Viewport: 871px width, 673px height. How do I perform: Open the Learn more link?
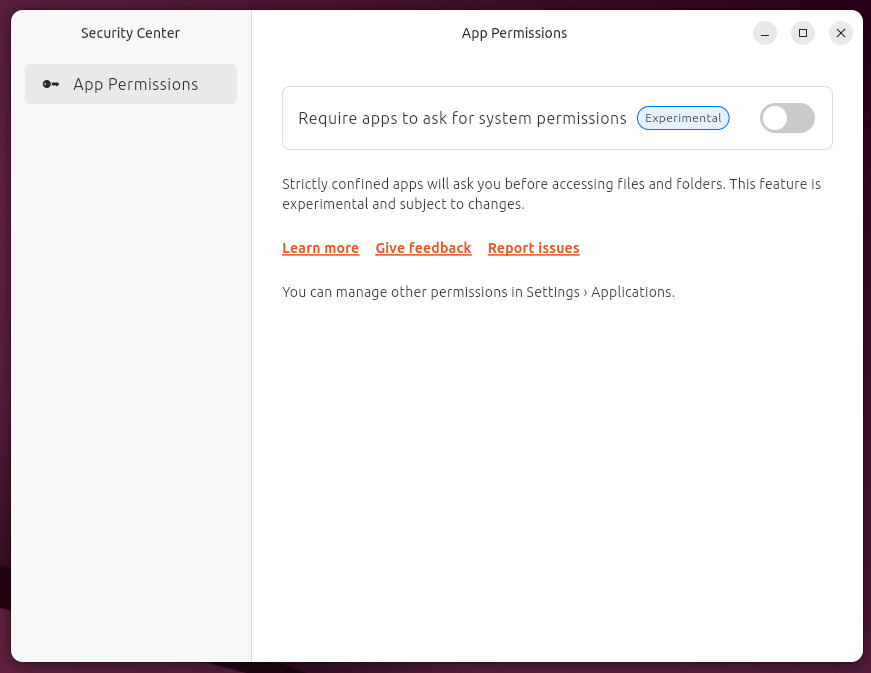320,248
